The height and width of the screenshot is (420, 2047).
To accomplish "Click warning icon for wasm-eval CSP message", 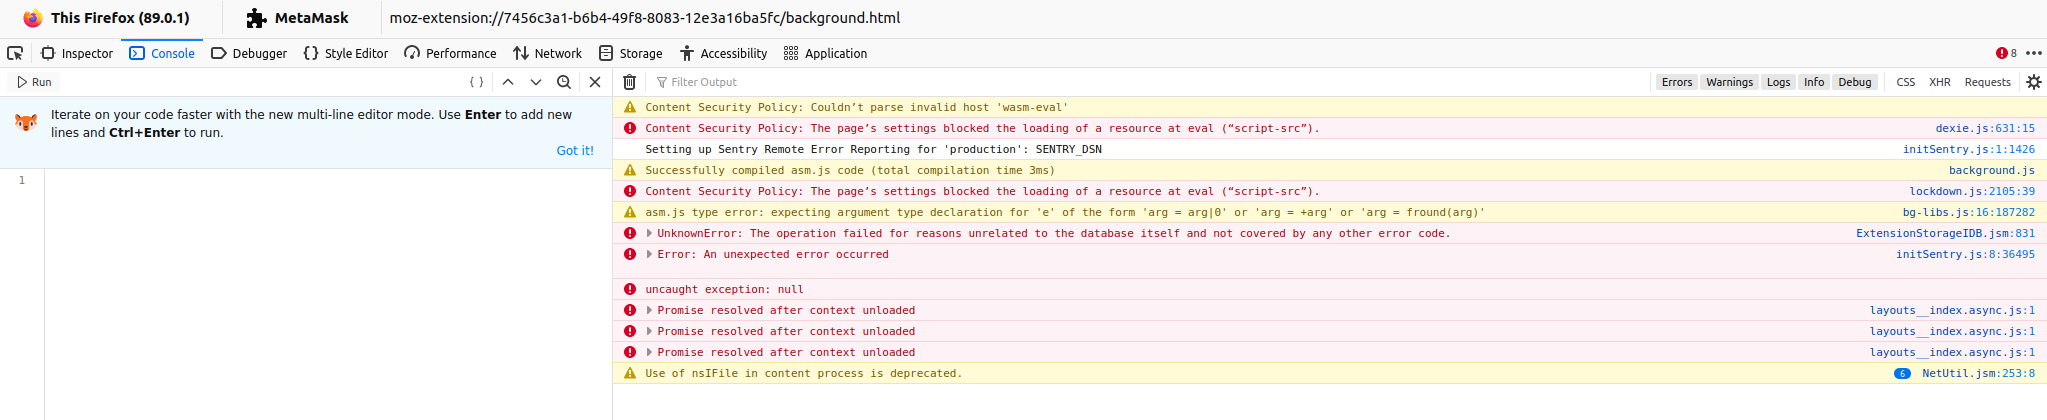I will (629, 107).
